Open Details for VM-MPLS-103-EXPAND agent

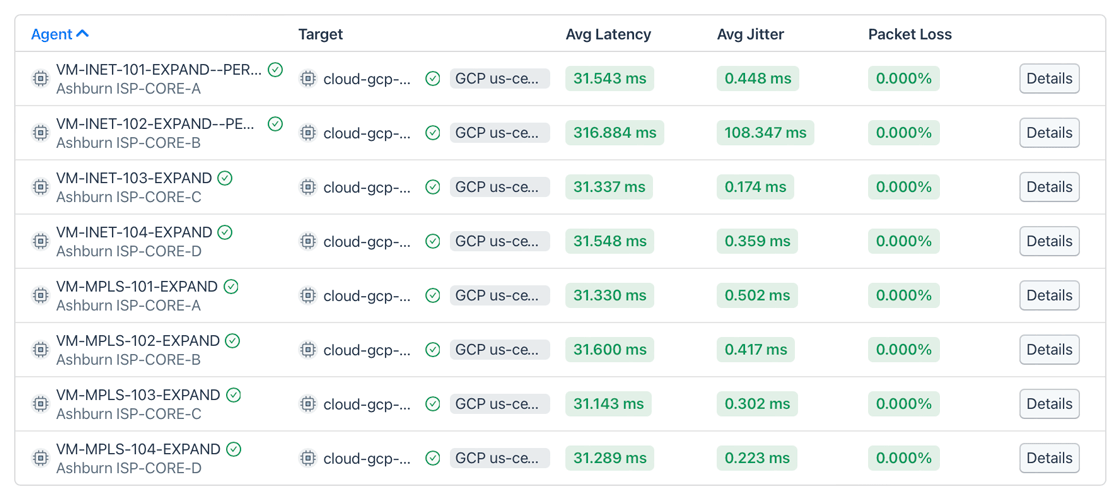[x=1049, y=404]
